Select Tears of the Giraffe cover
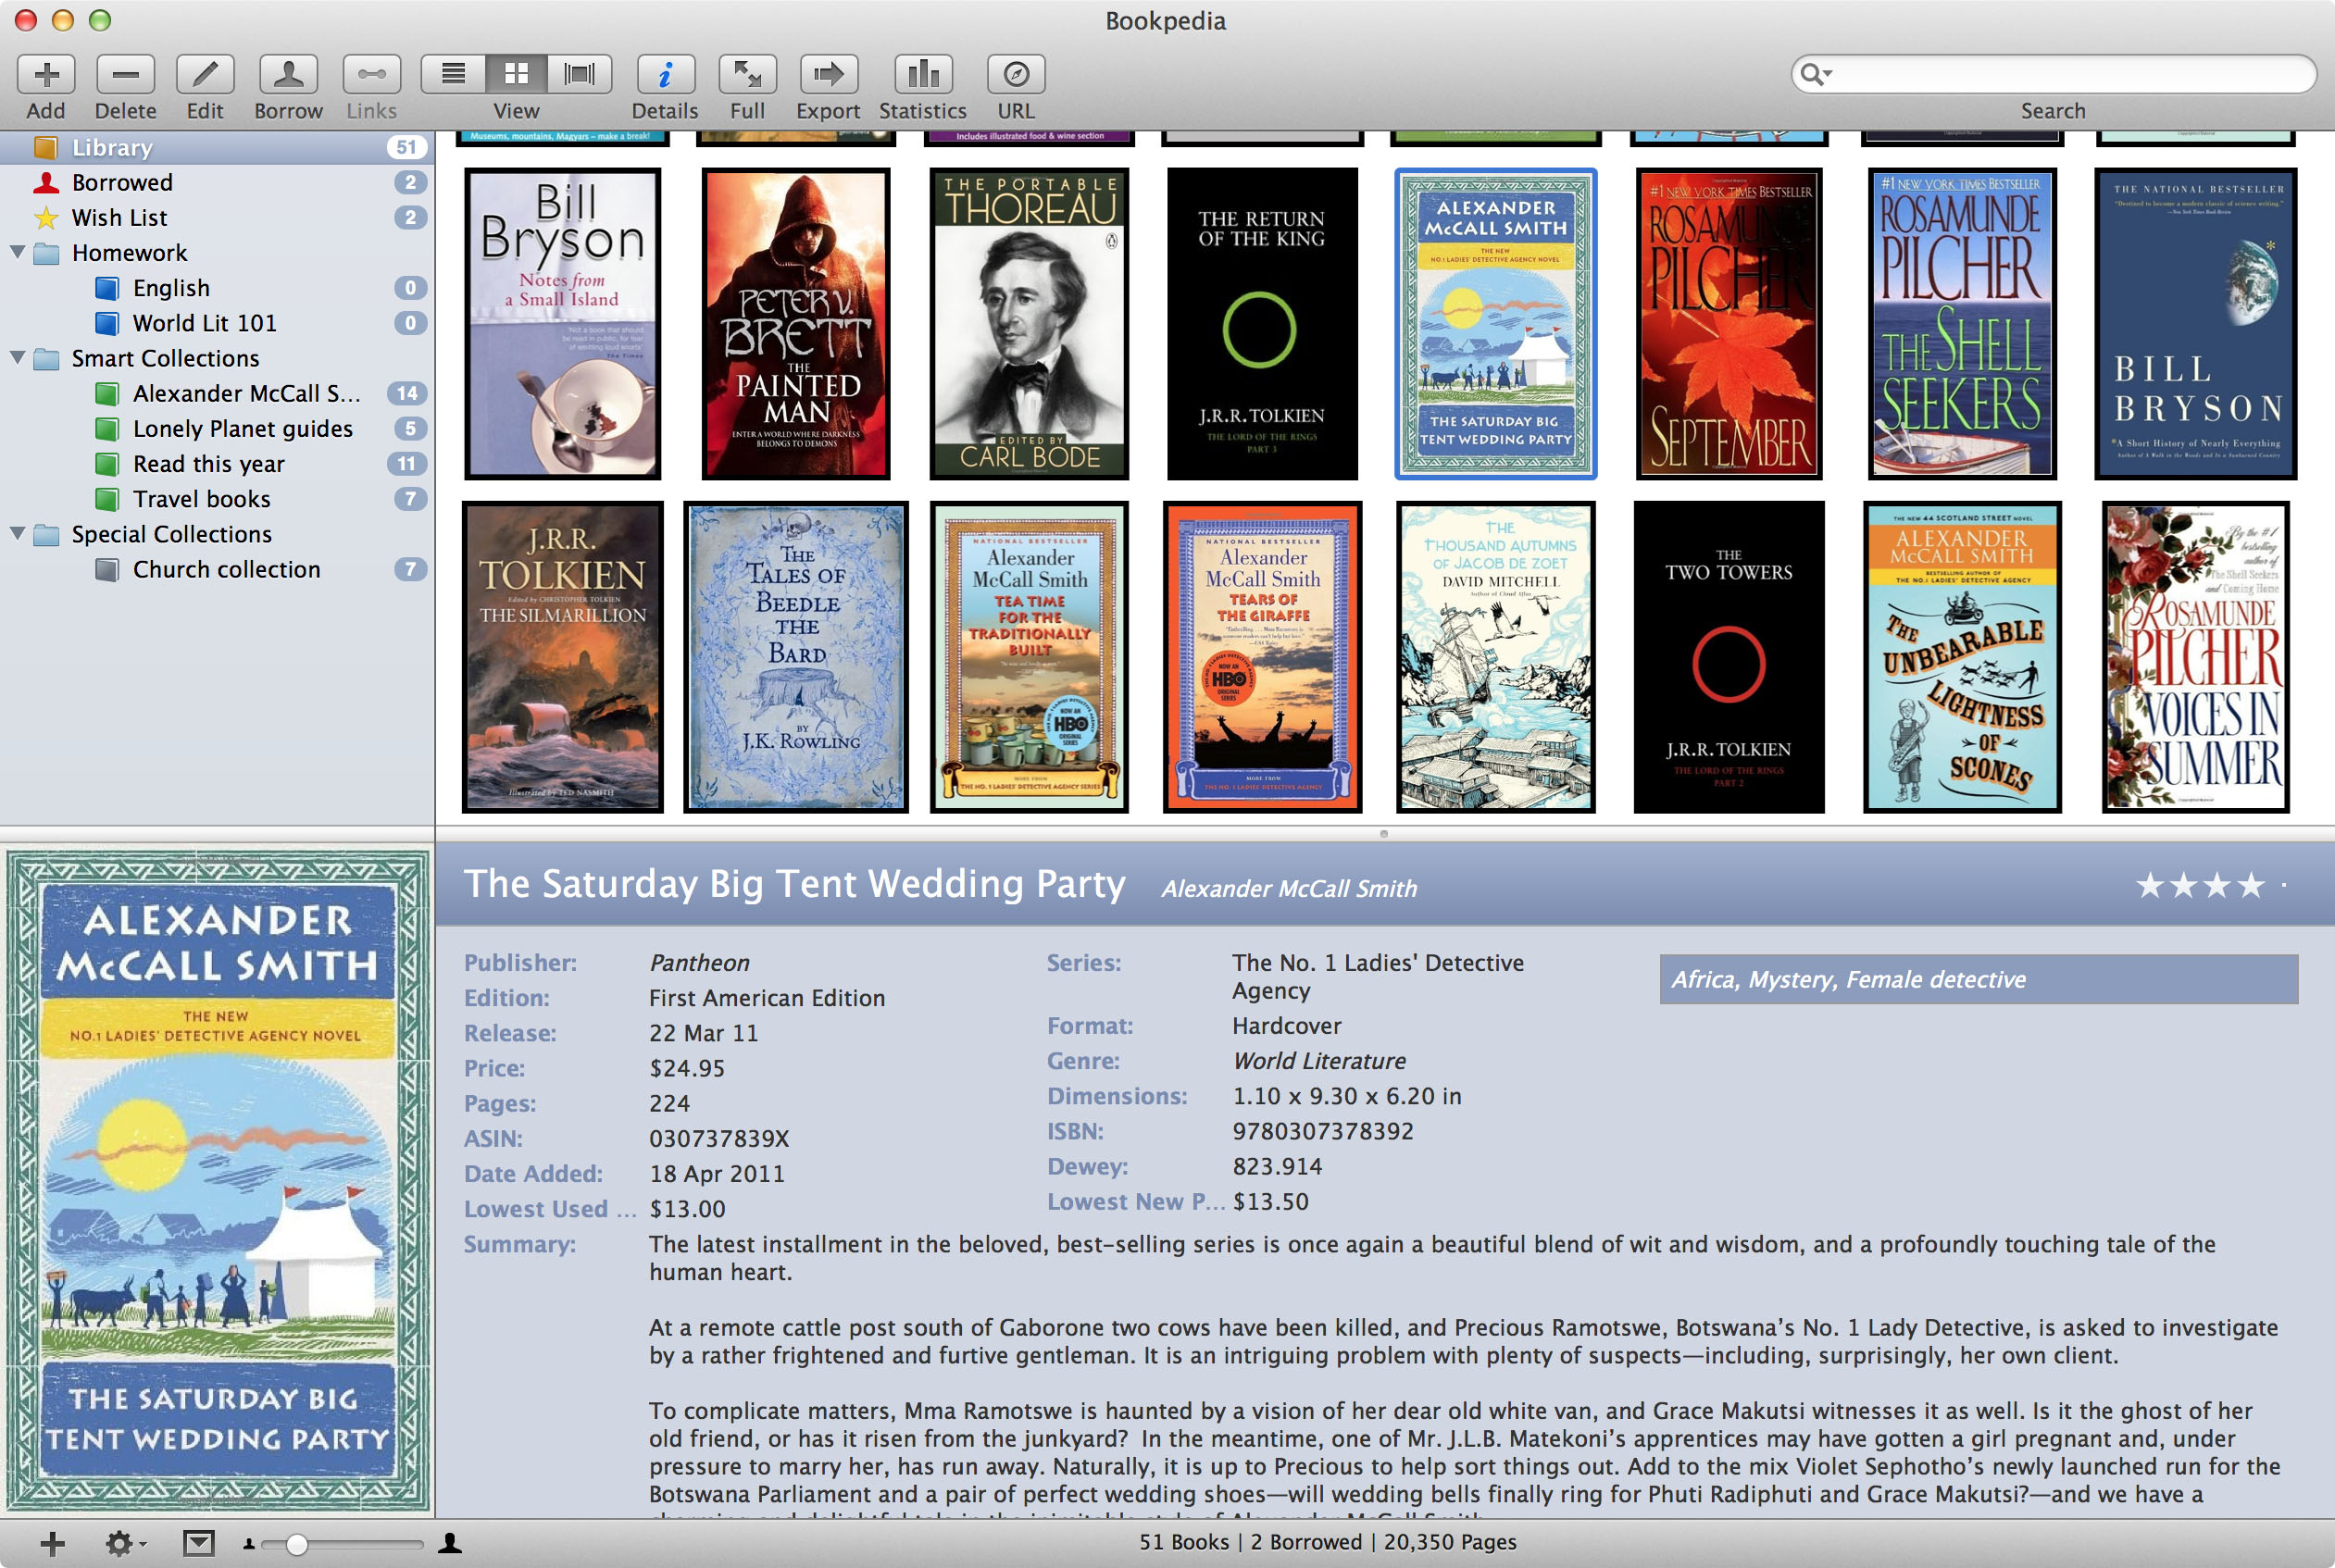 tap(1262, 657)
